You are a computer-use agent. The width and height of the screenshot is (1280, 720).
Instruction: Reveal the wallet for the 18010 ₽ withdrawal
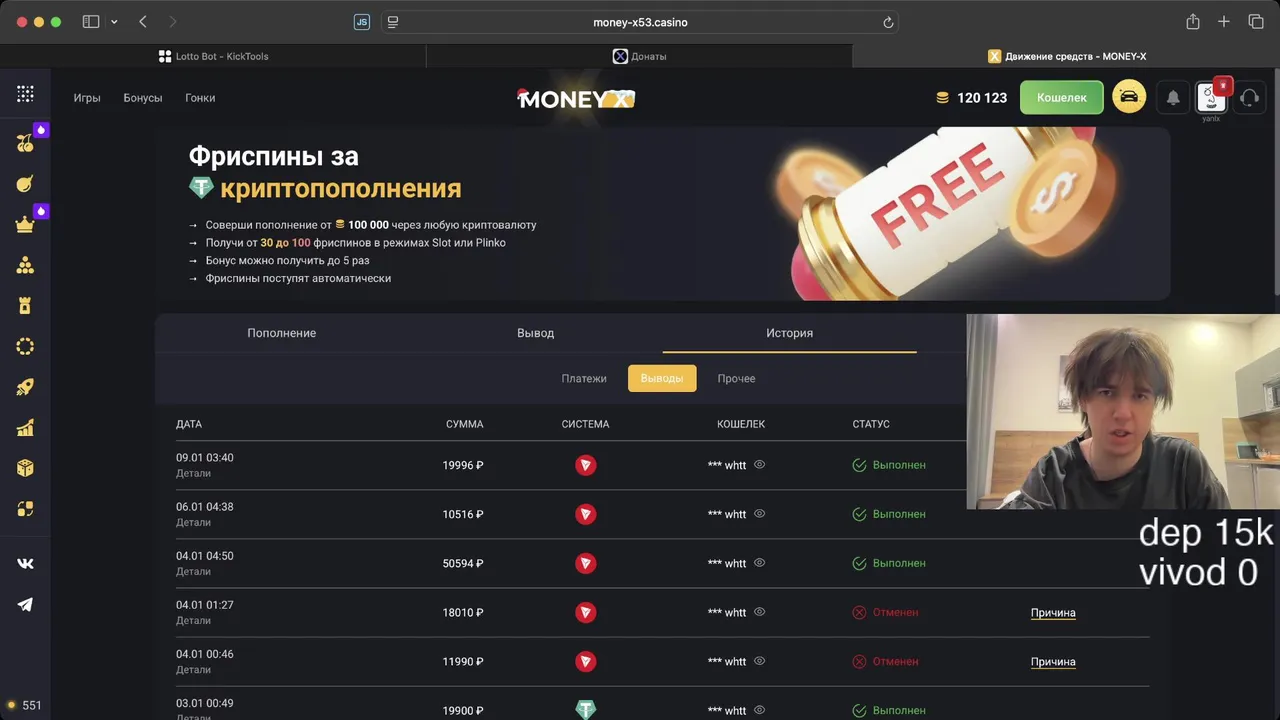(x=759, y=612)
